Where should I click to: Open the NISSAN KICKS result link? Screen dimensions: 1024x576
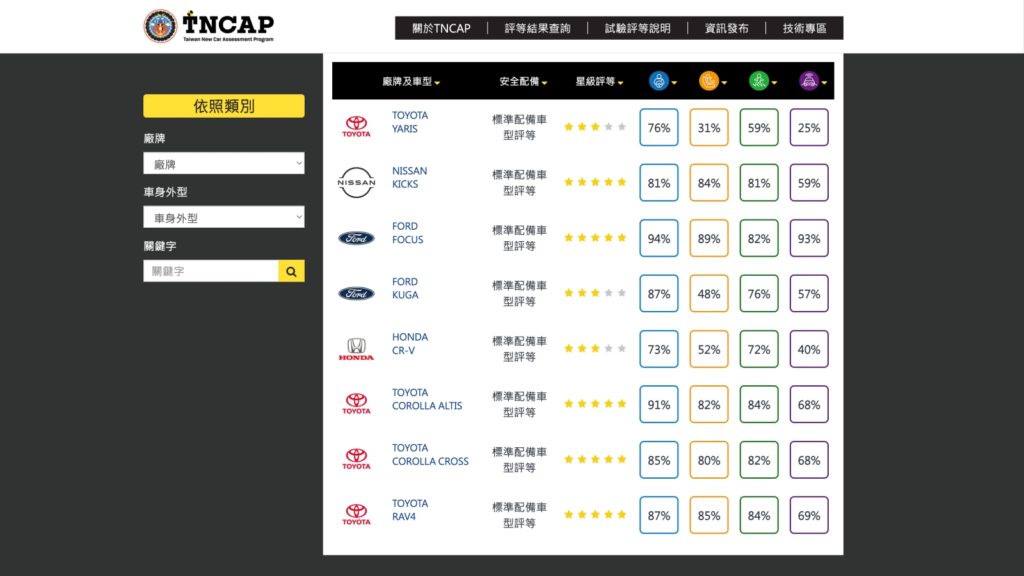click(x=409, y=178)
